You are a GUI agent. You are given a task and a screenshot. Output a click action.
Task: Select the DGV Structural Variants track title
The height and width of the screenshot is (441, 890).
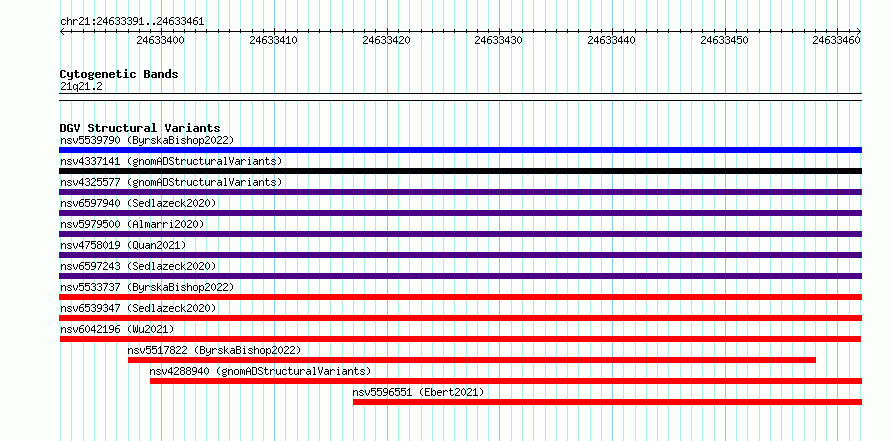140,128
